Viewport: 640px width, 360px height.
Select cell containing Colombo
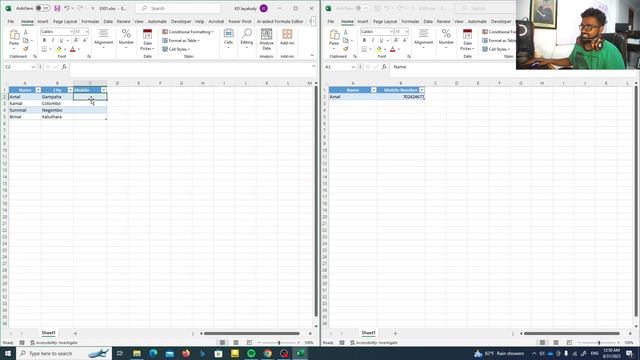point(57,103)
